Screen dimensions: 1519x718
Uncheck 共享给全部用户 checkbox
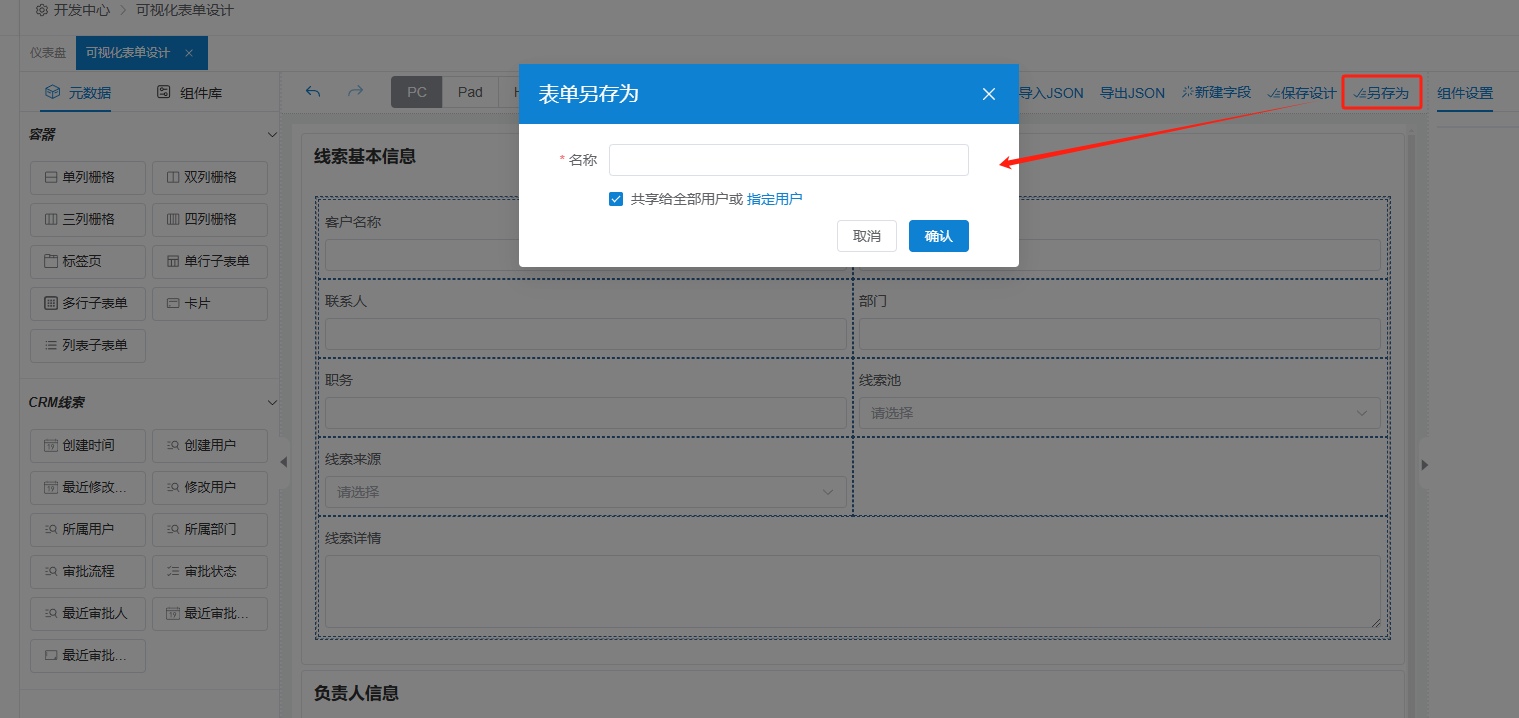pos(616,199)
